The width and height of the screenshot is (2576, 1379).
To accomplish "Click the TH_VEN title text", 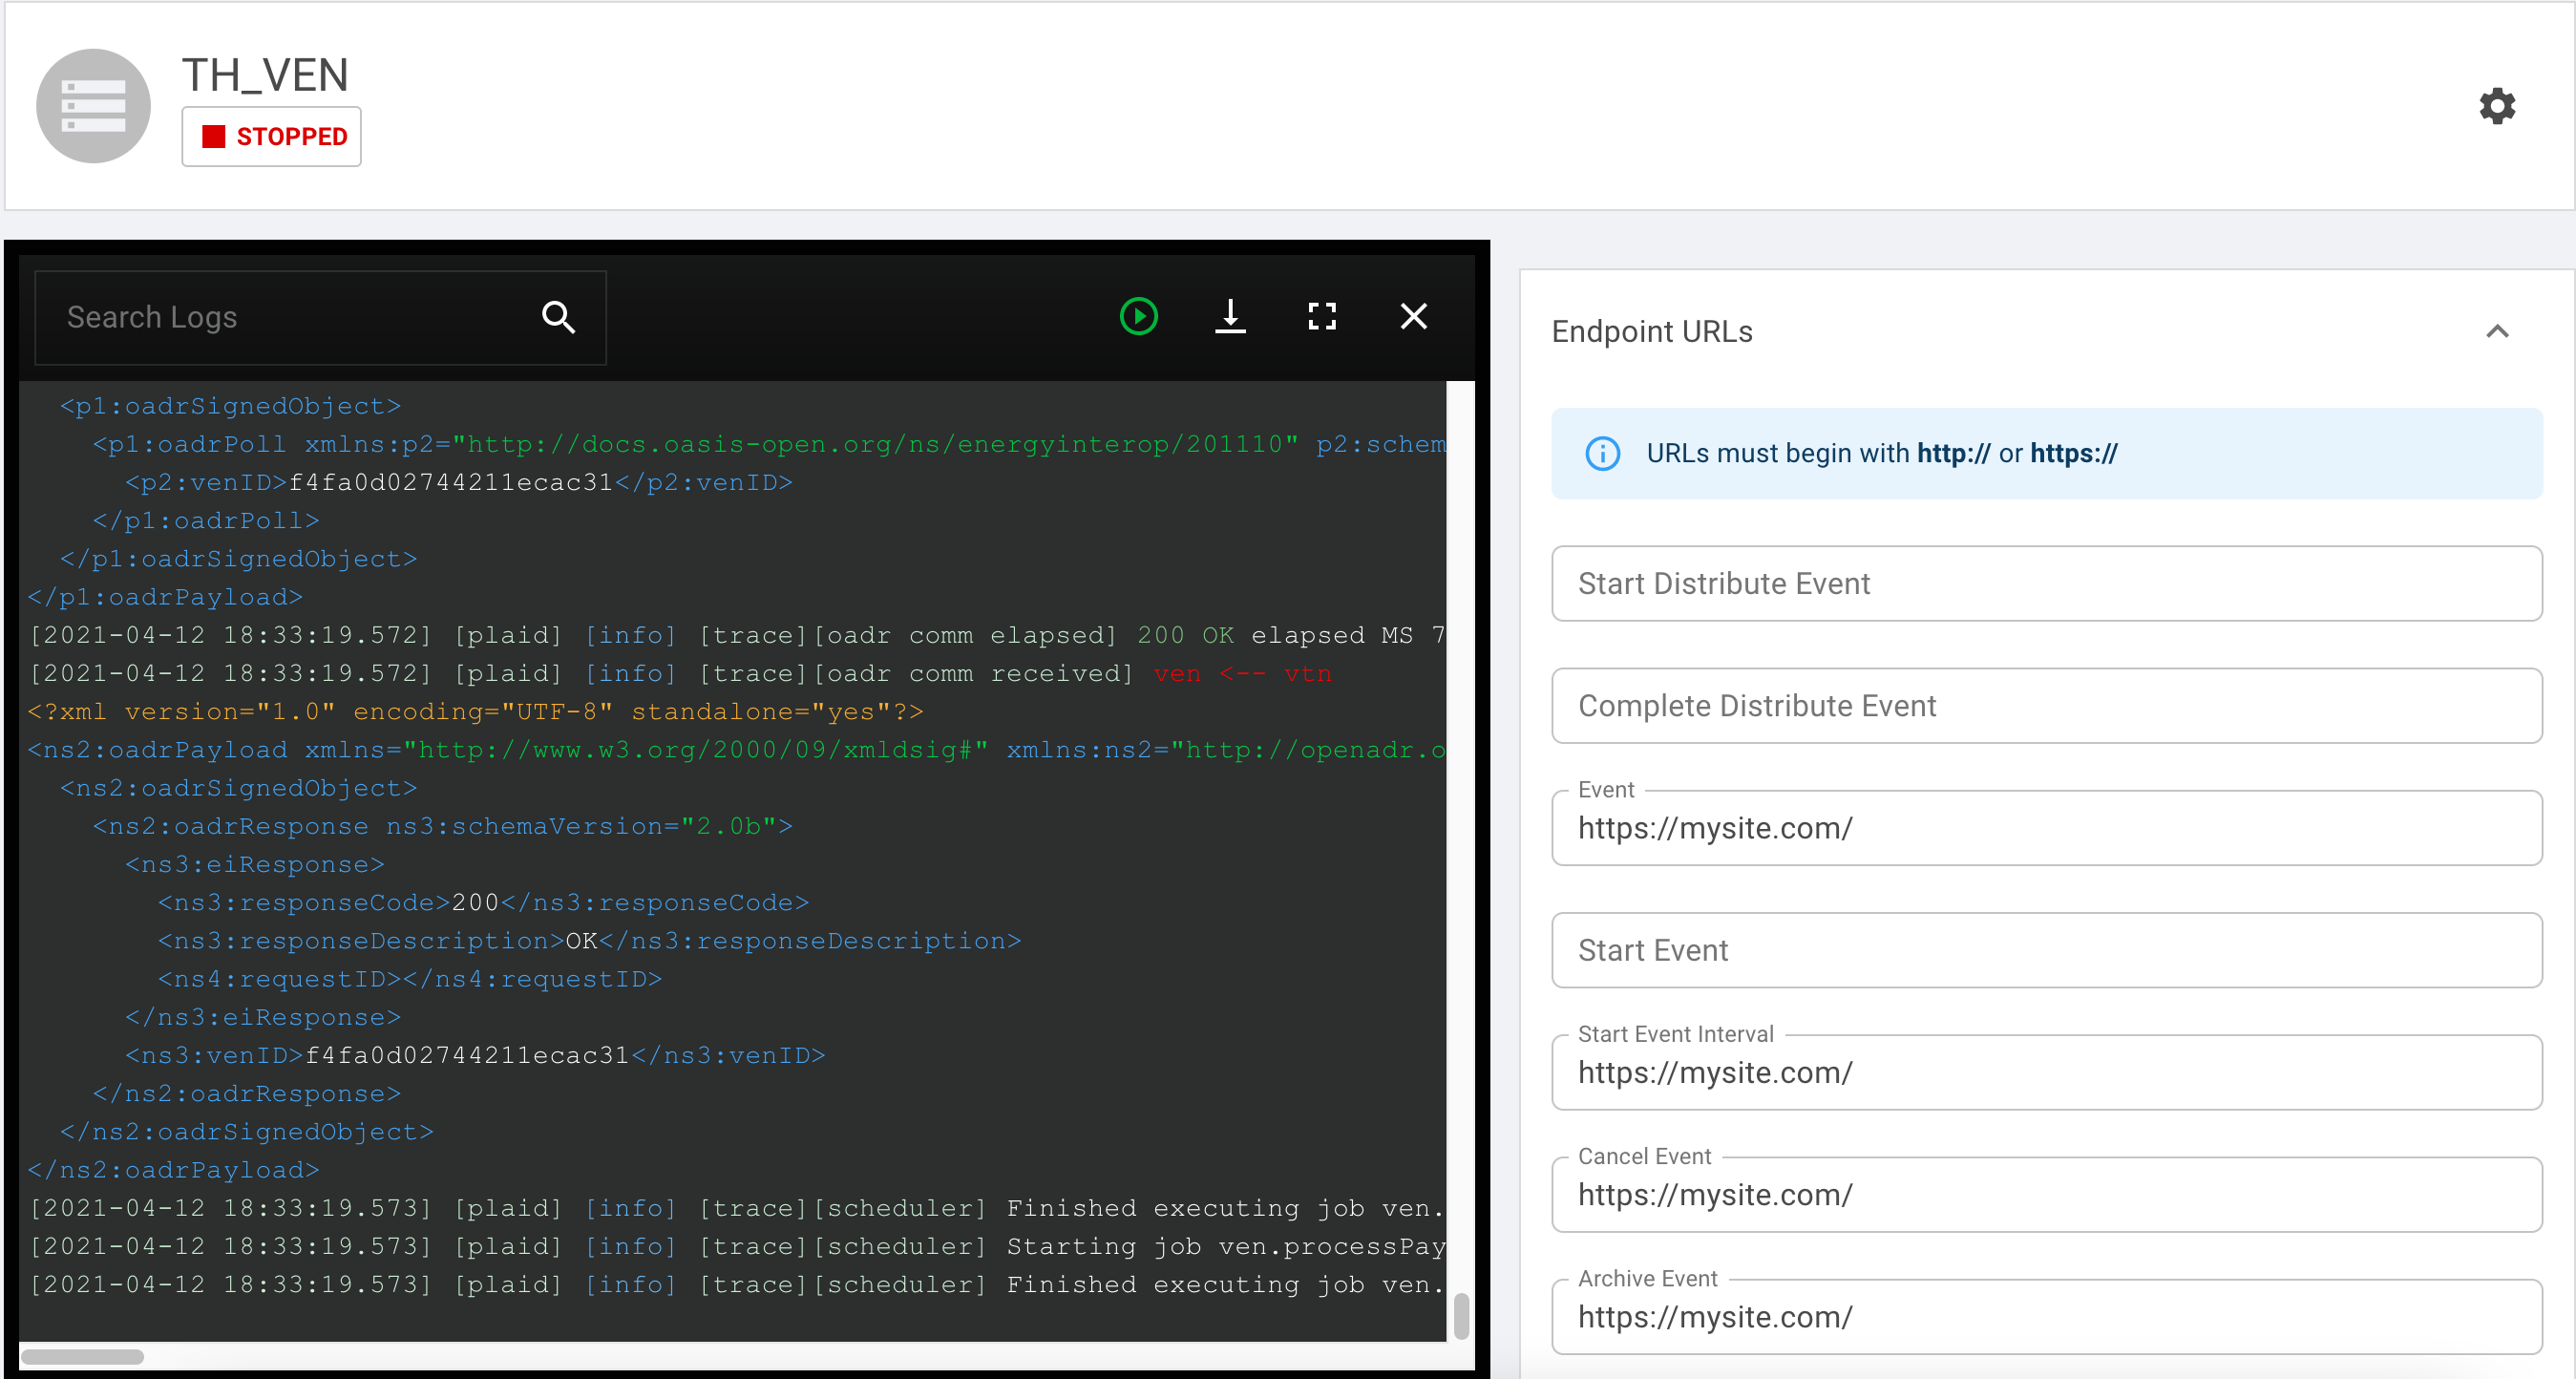I will coord(265,76).
